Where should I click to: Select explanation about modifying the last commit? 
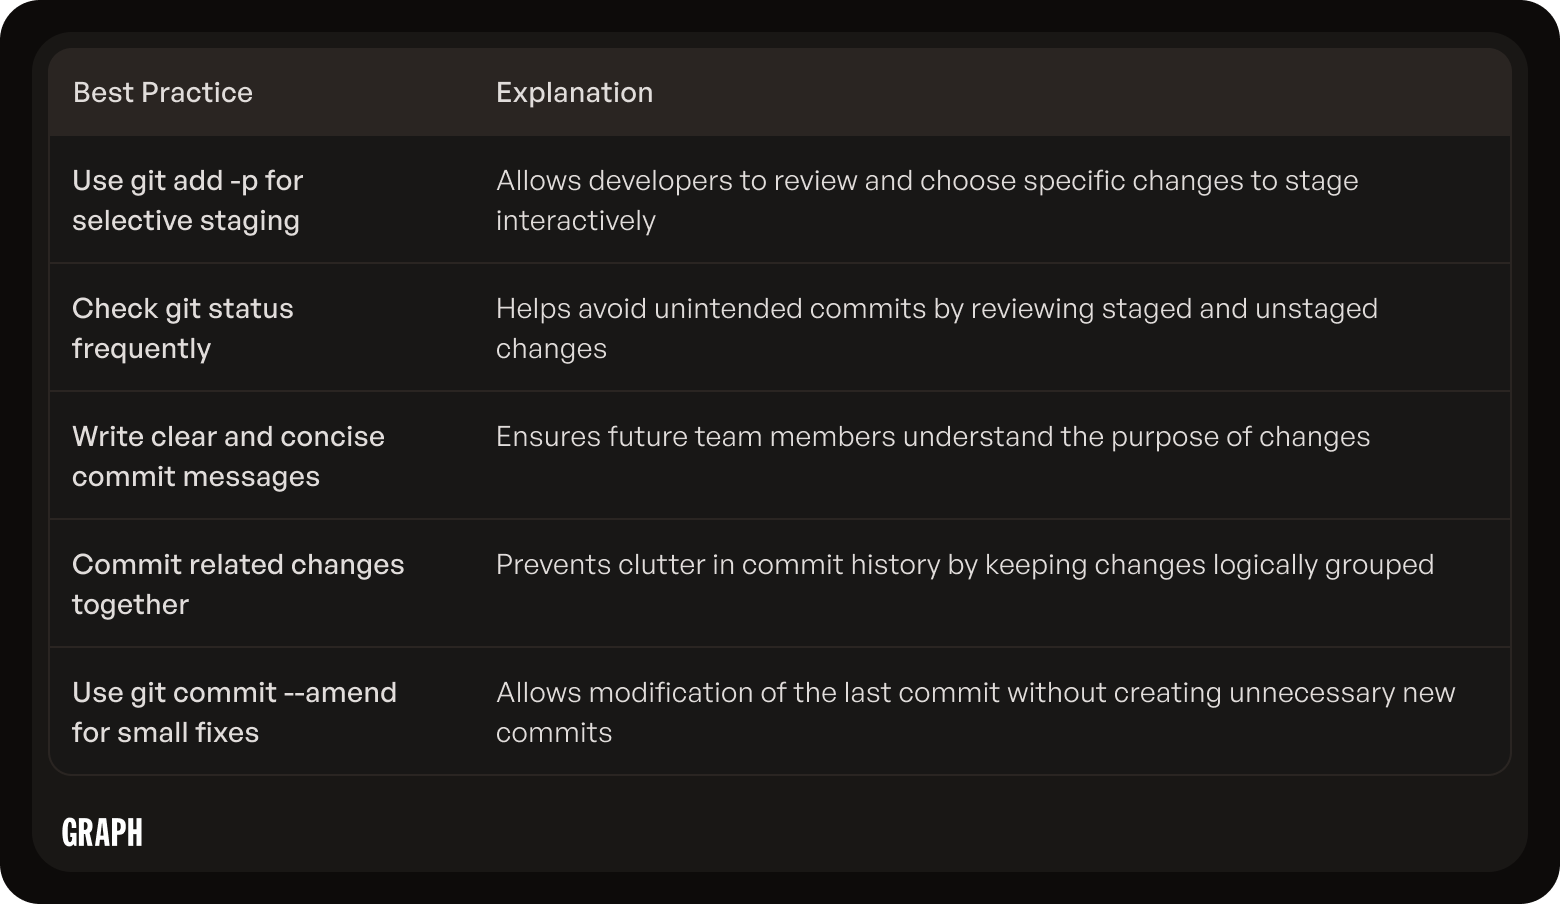[x=975, y=712]
